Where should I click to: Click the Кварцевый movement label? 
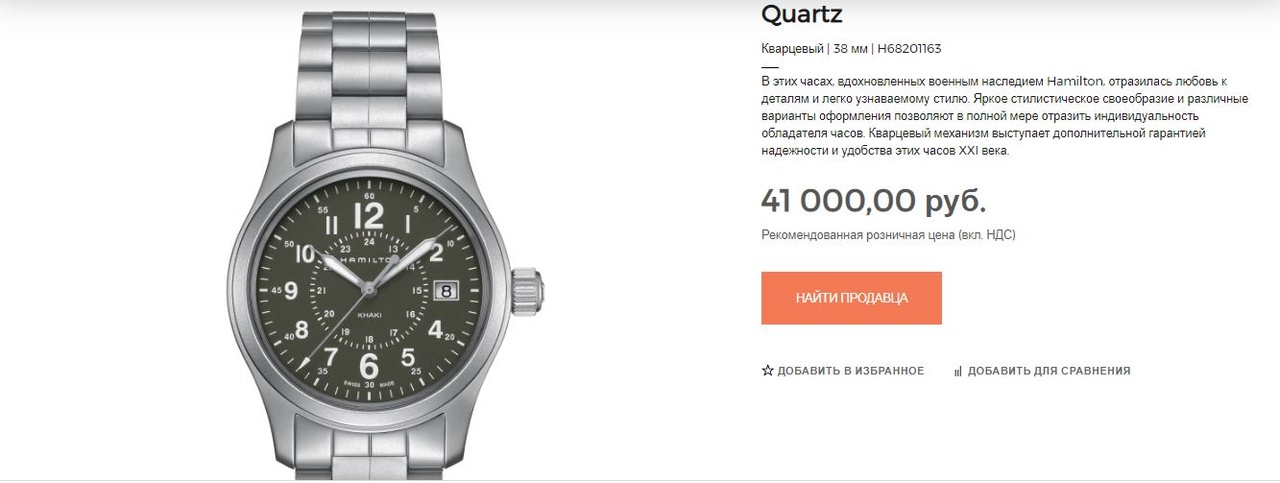tap(792, 49)
